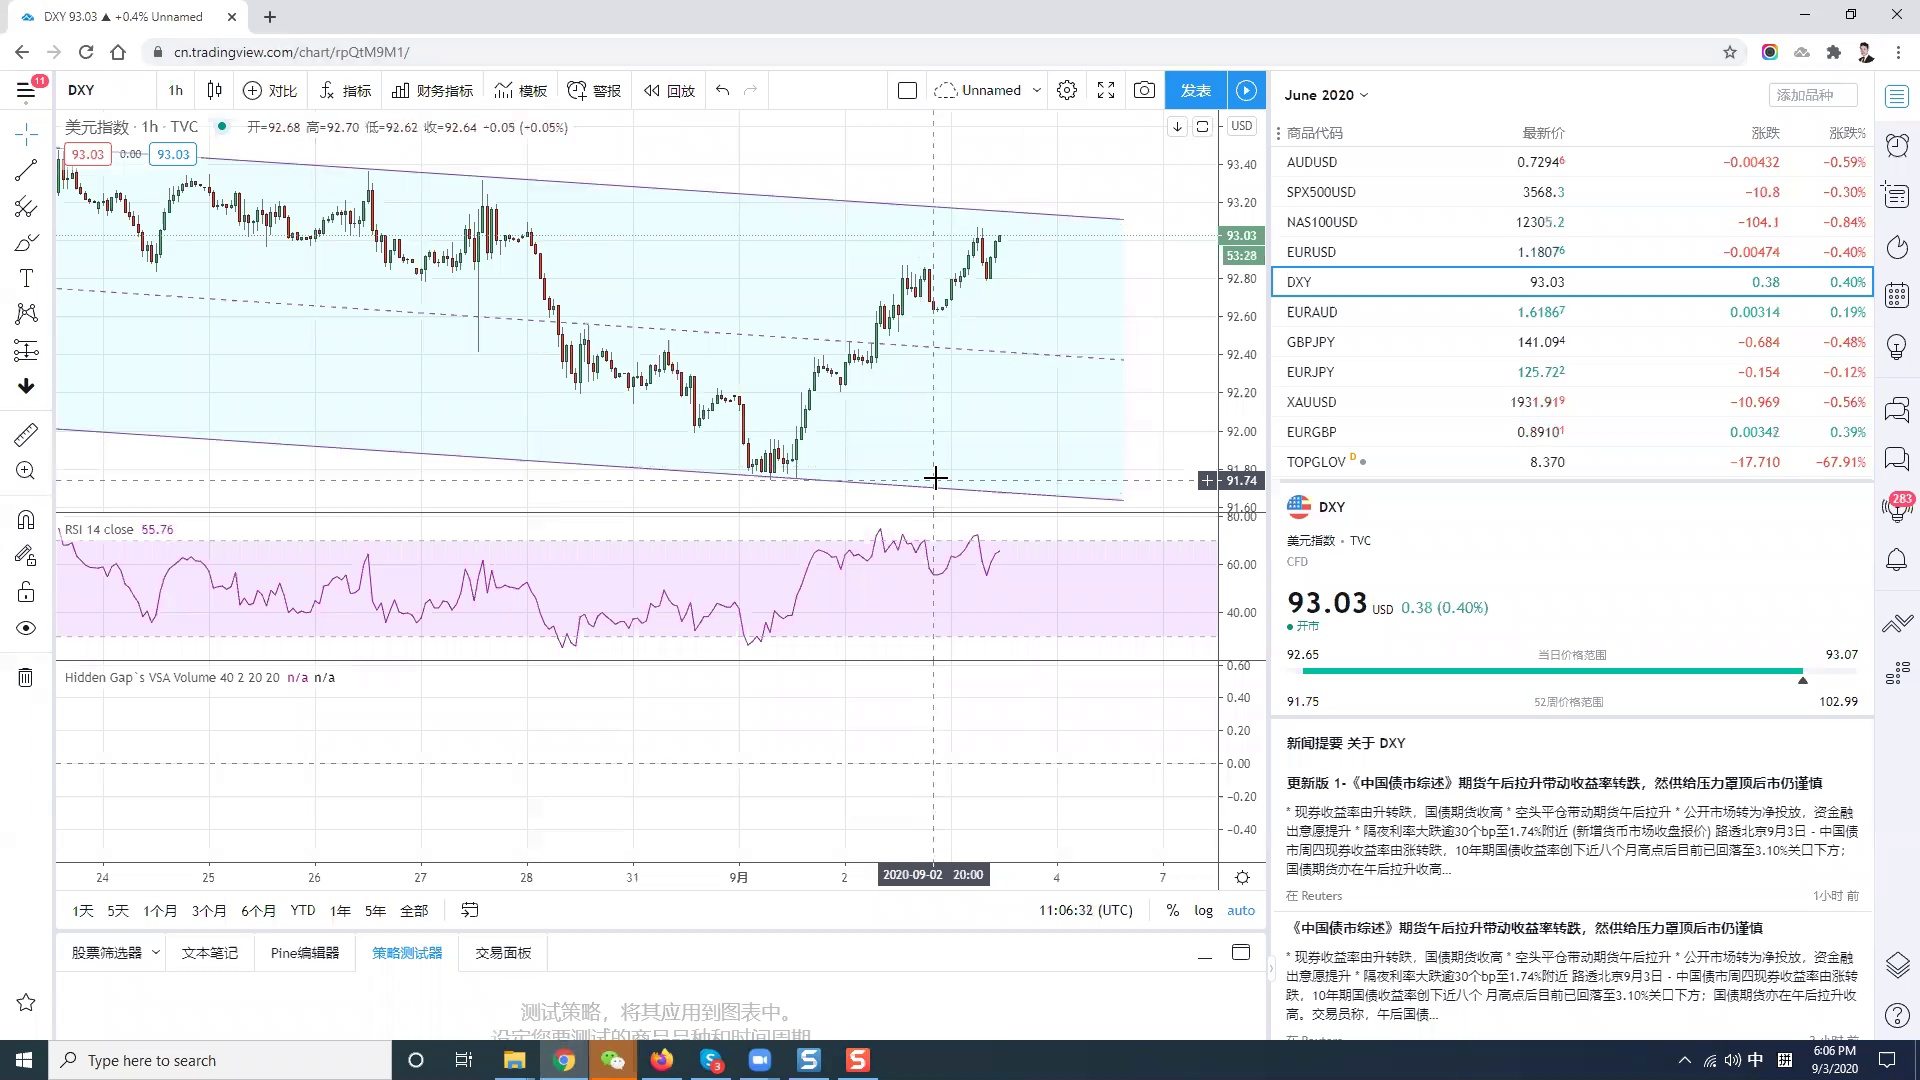The image size is (1920, 1080).
Task: Open the 交易面板 tab
Action: tap(503, 953)
